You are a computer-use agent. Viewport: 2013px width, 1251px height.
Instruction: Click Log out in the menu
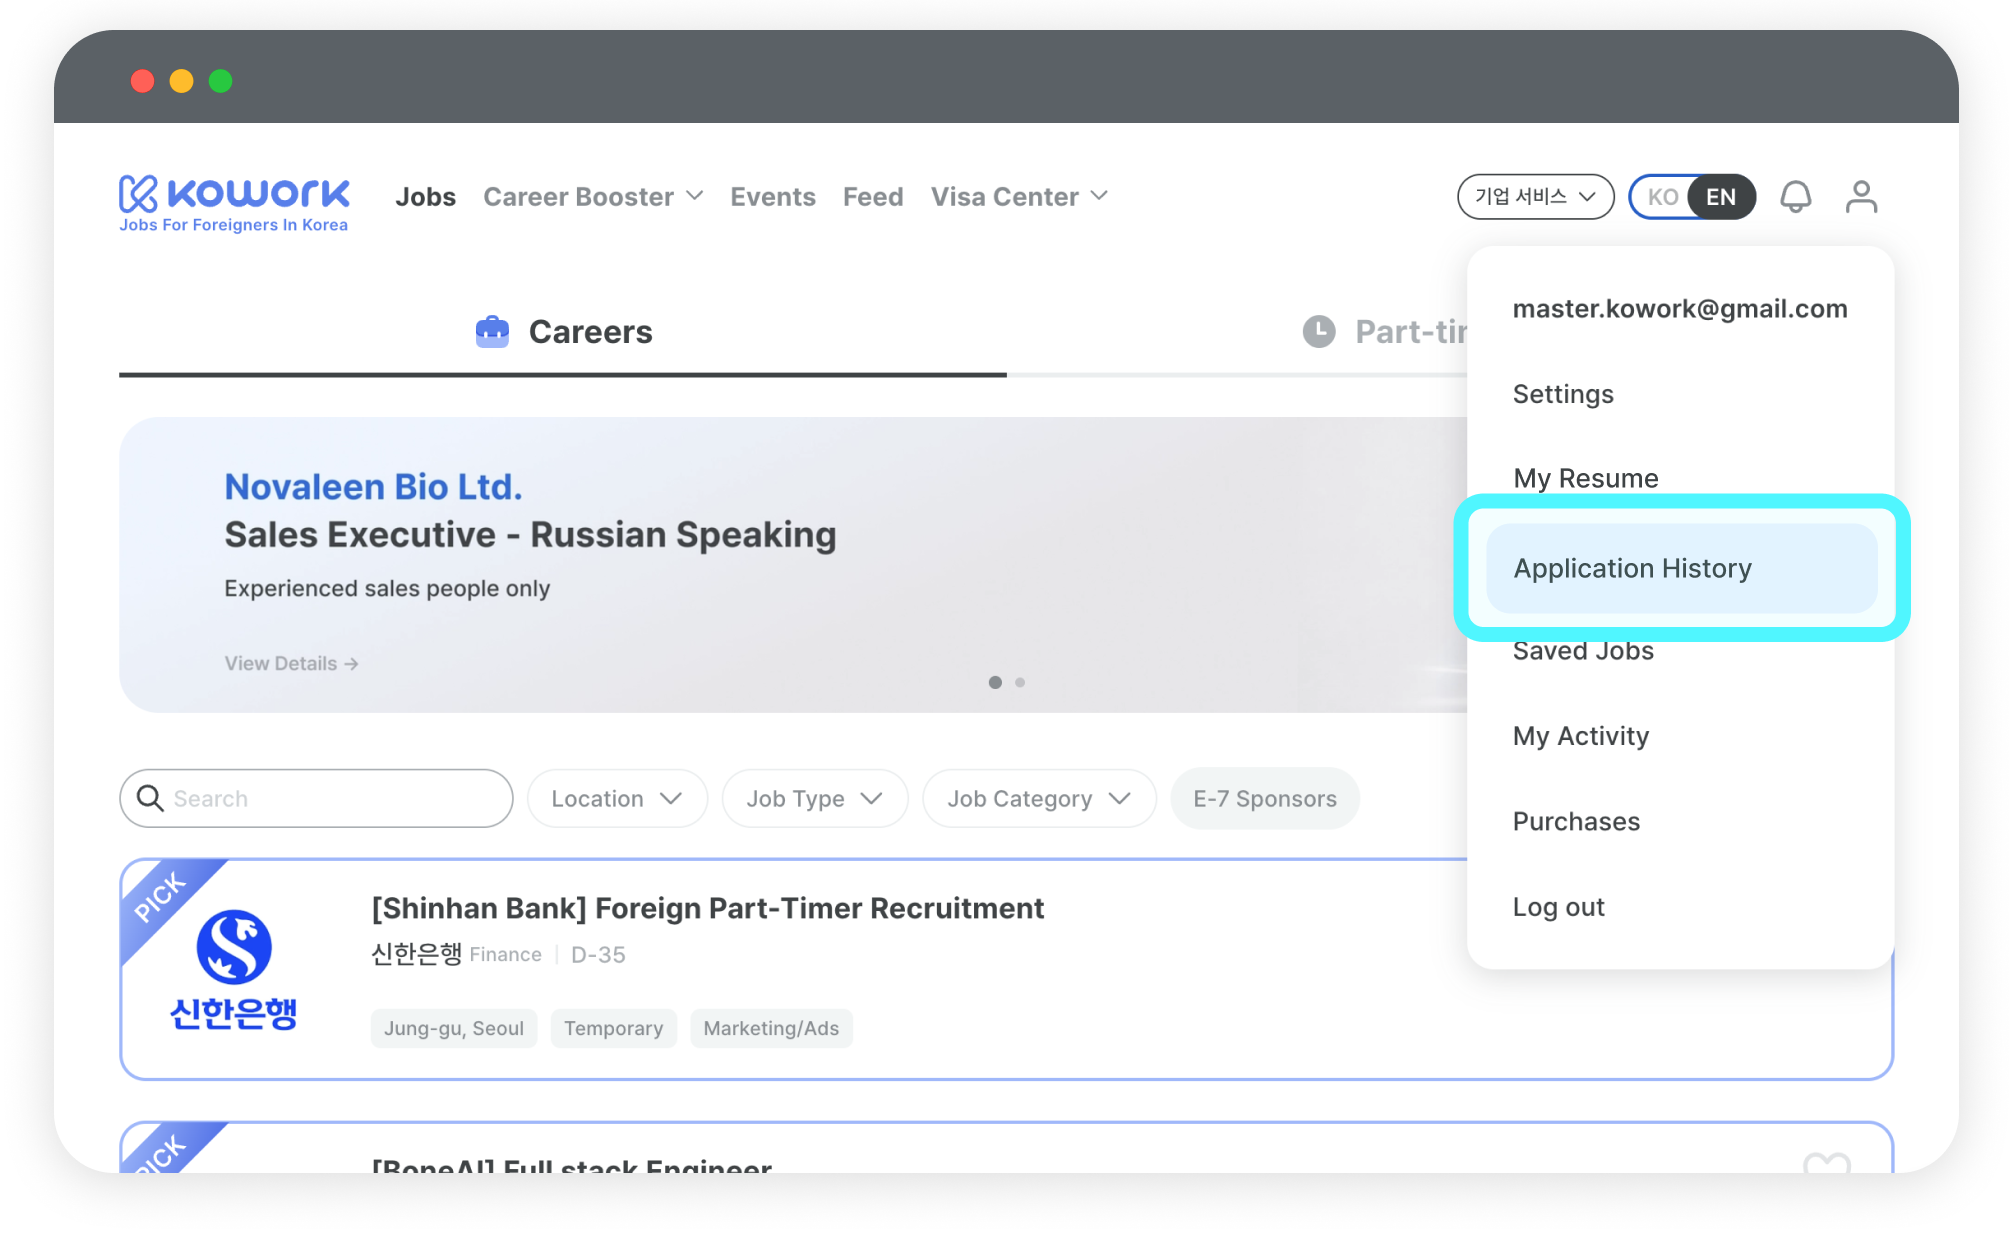[x=1558, y=907]
